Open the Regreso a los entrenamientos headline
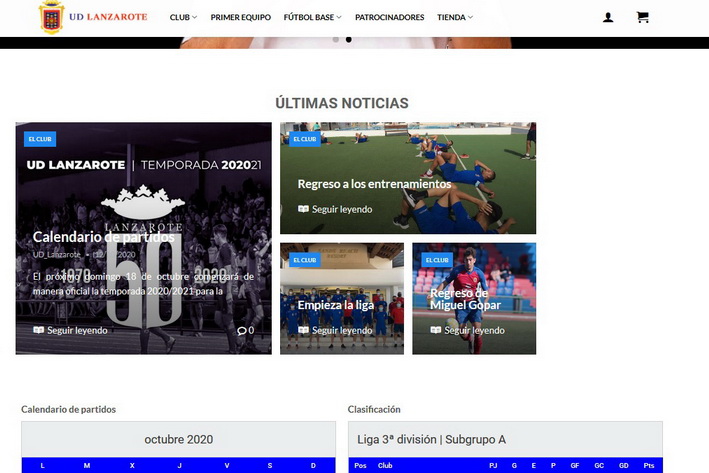 [x=374, y=184]
